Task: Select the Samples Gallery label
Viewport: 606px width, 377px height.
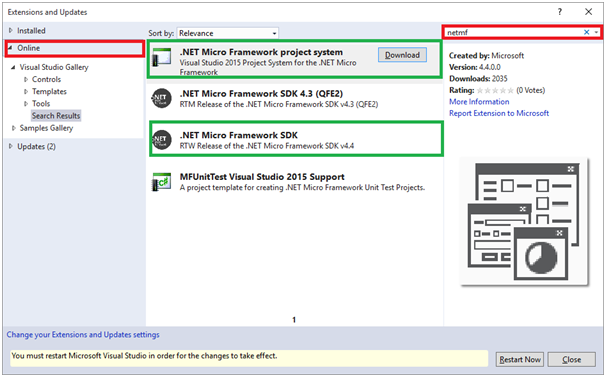Action: (x=46, y=128)
